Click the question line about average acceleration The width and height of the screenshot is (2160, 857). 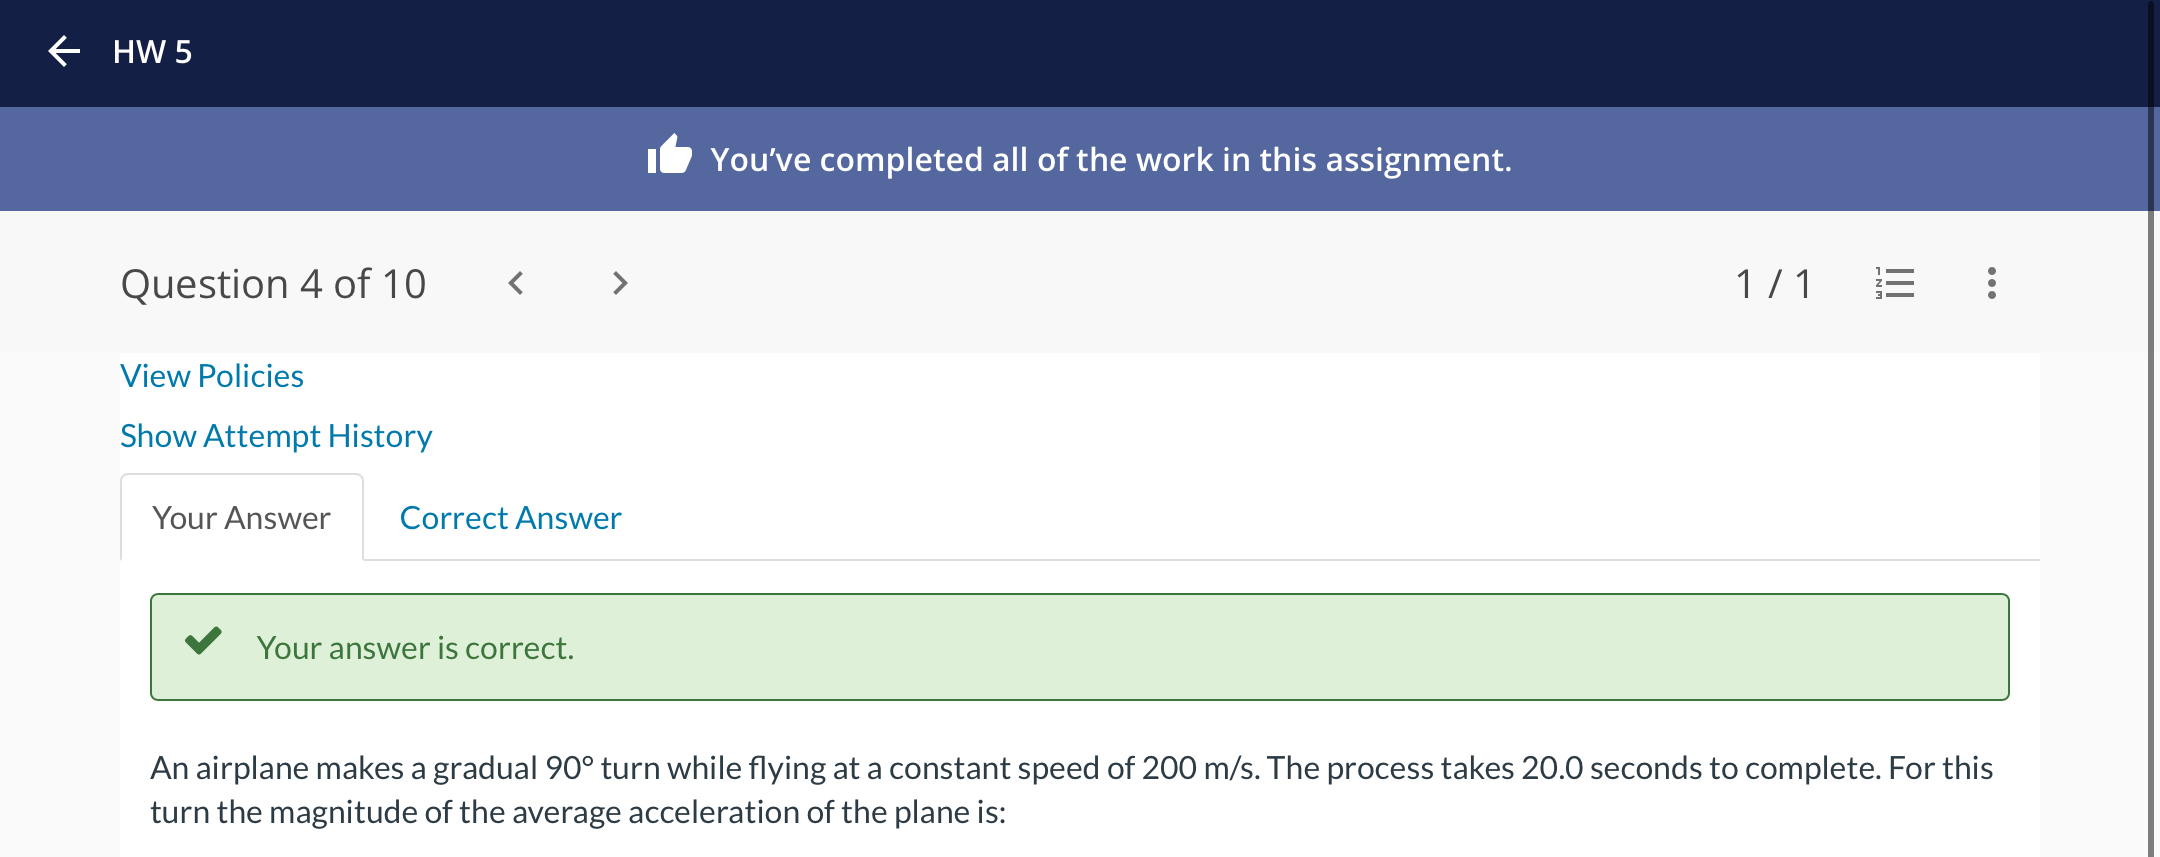click(x=578, y=812)
